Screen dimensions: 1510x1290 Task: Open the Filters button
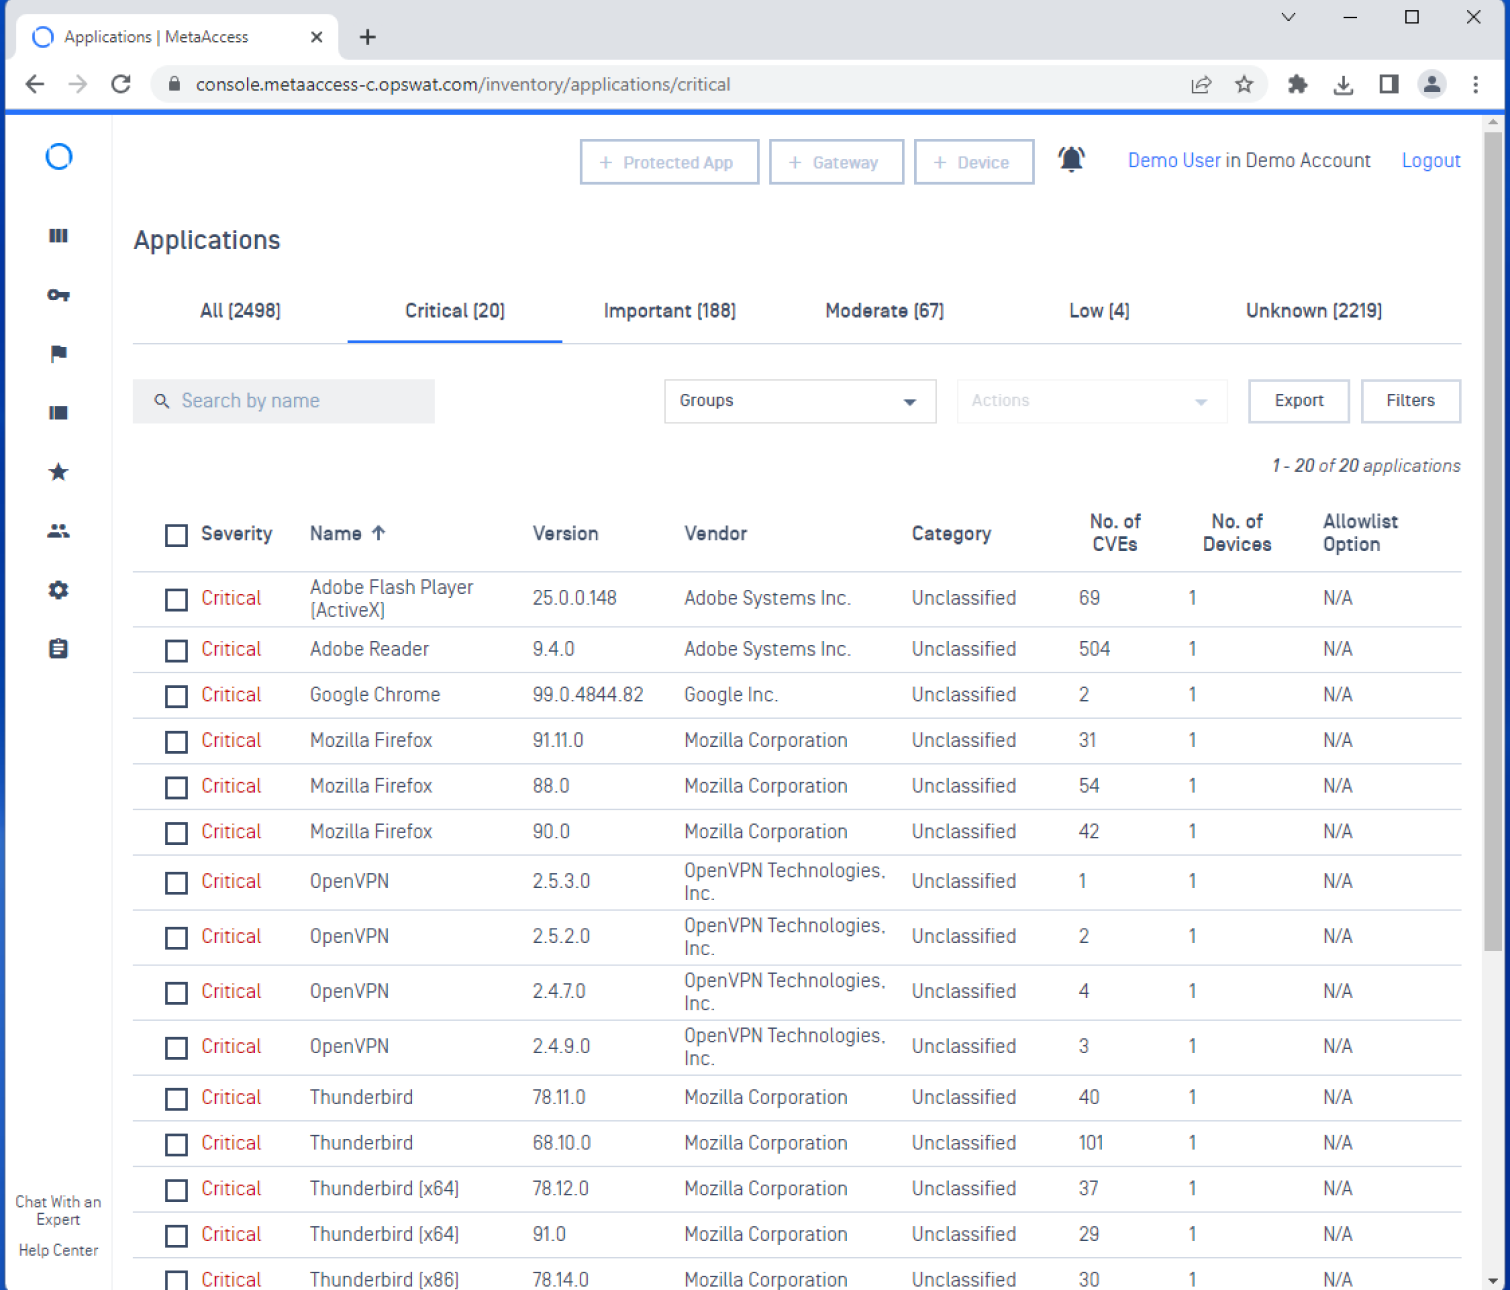point(1410,401)
